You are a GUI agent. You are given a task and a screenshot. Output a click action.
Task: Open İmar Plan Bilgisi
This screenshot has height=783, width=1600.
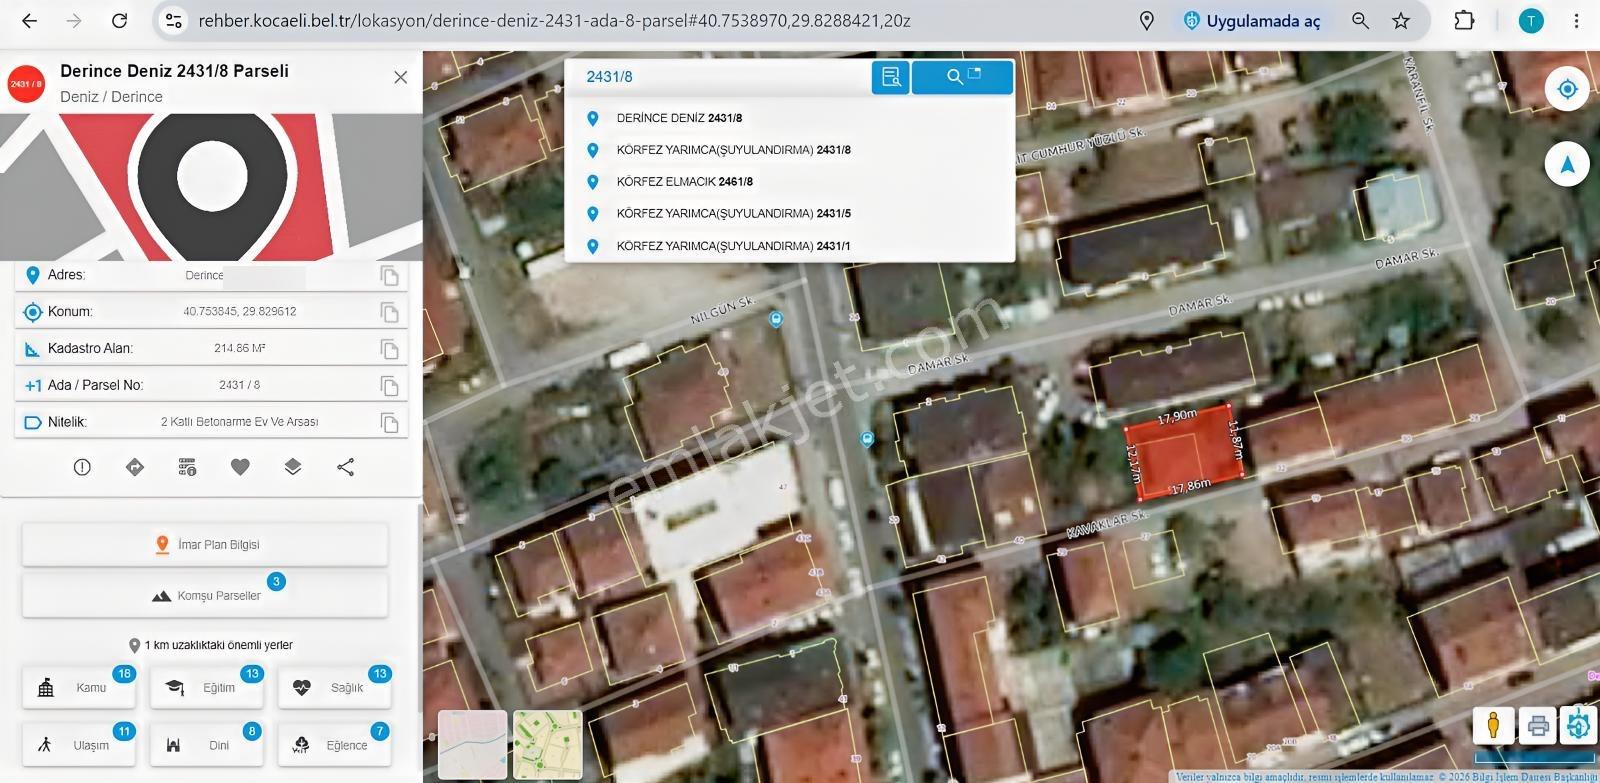[x=205, y=545]
